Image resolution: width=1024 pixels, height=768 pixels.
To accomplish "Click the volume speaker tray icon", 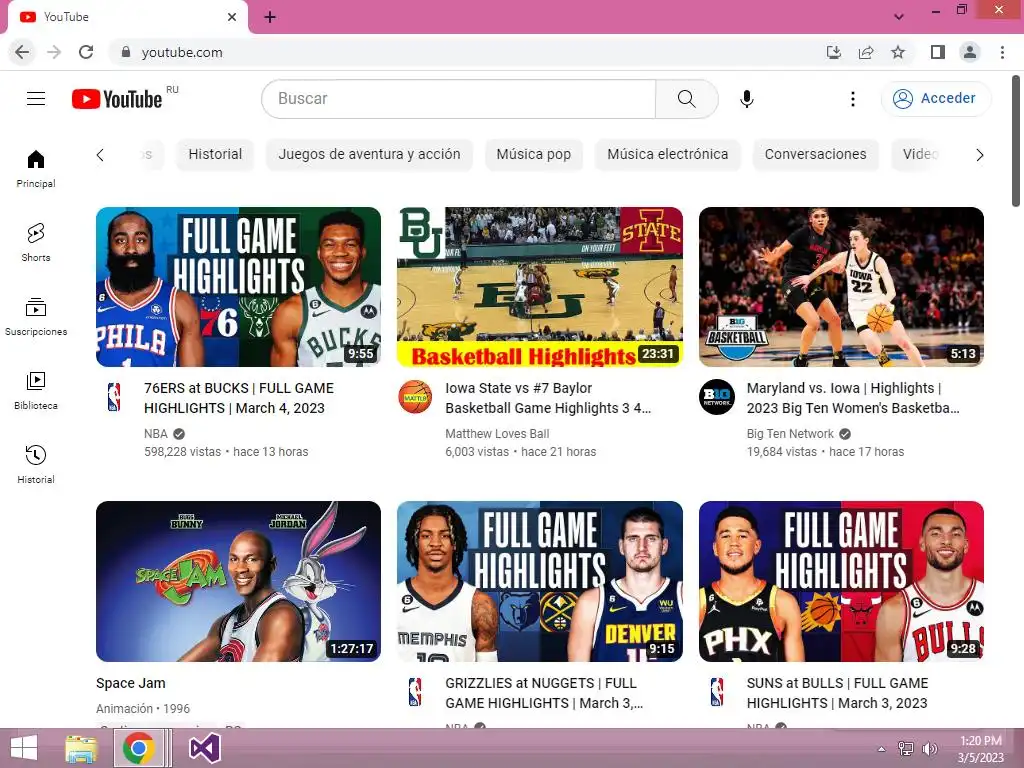I will (929, 749).
